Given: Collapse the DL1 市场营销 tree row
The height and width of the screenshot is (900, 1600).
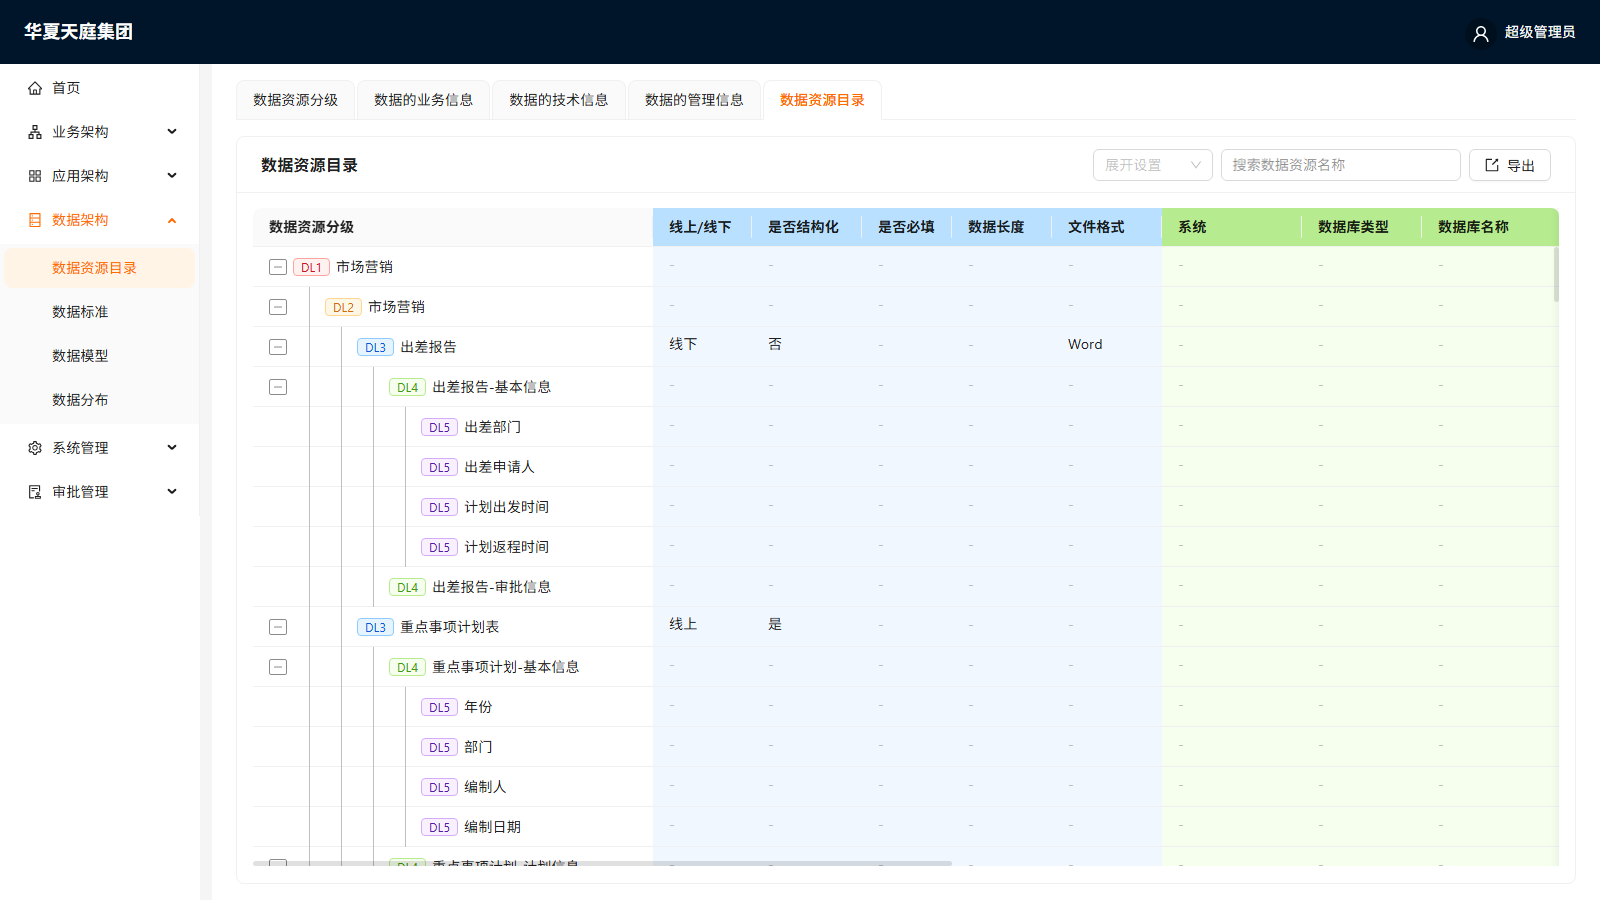Looking at the screenshot, I should [x=278, y=267].
